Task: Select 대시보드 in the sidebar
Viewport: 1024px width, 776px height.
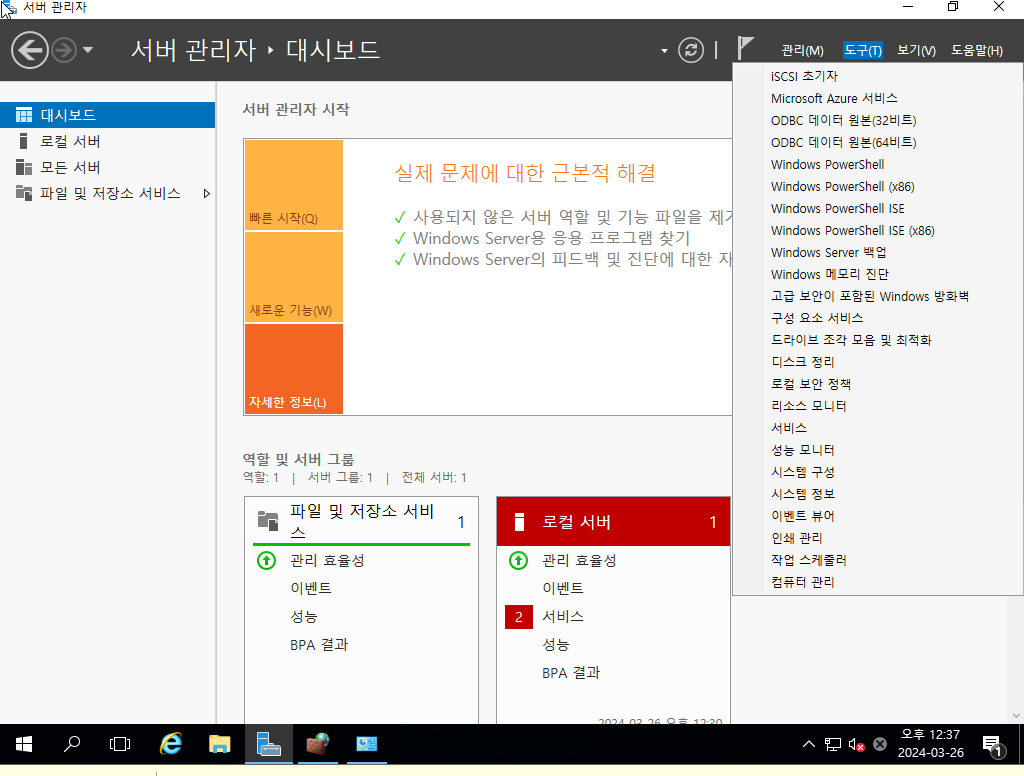Action: click(x=107, y=115)
